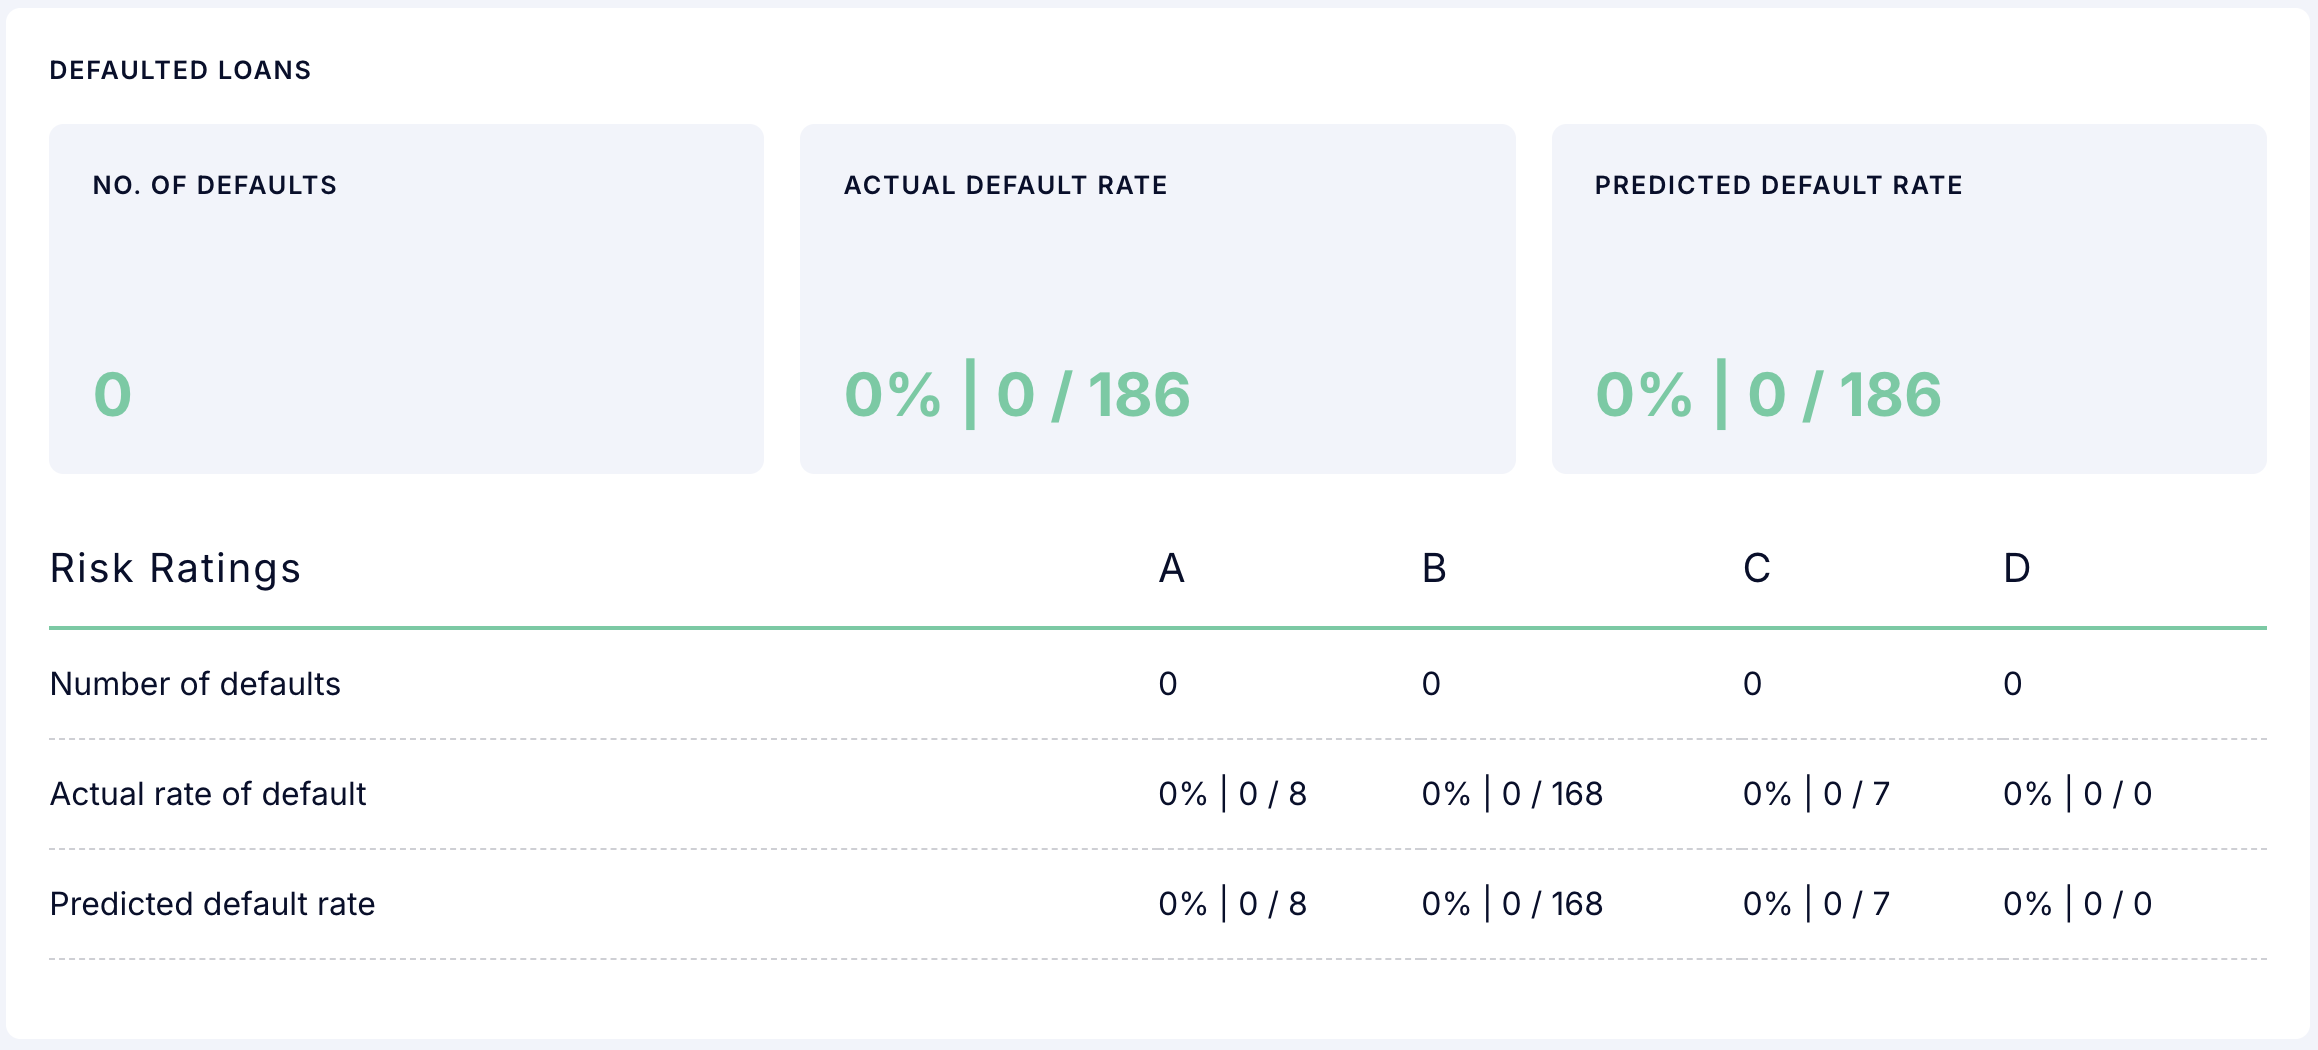Click rating D predicted rate 0 / 0 cell
The width and height of the screenshot is (2318, 1050).
click(x=2077, y=904)
